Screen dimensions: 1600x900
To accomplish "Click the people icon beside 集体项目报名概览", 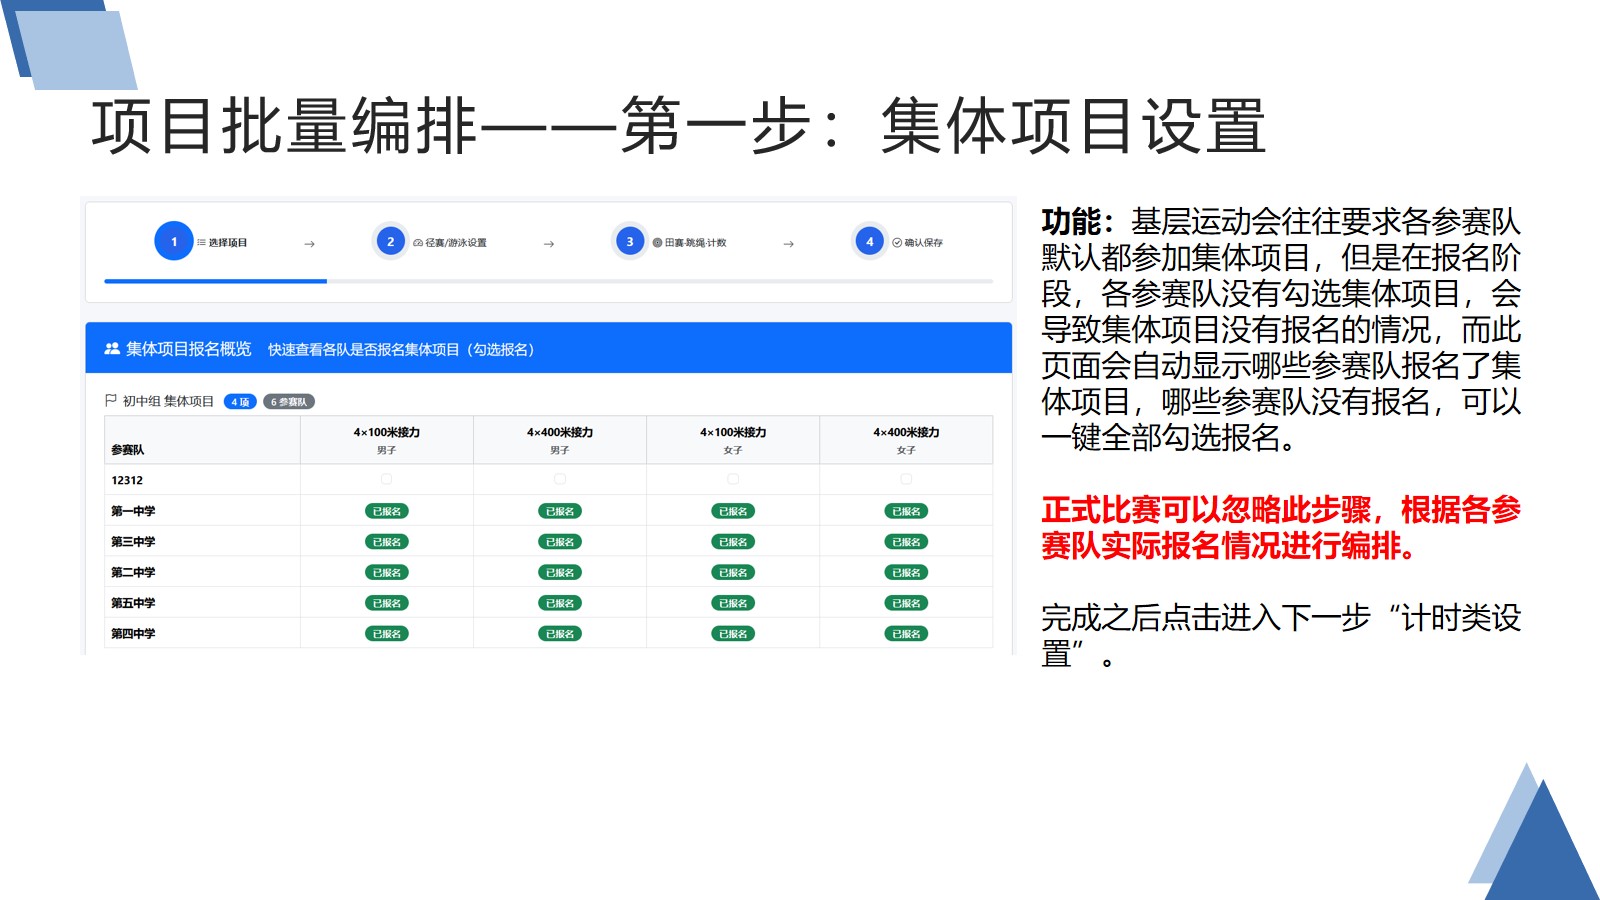I will click(x=112, y=349).
